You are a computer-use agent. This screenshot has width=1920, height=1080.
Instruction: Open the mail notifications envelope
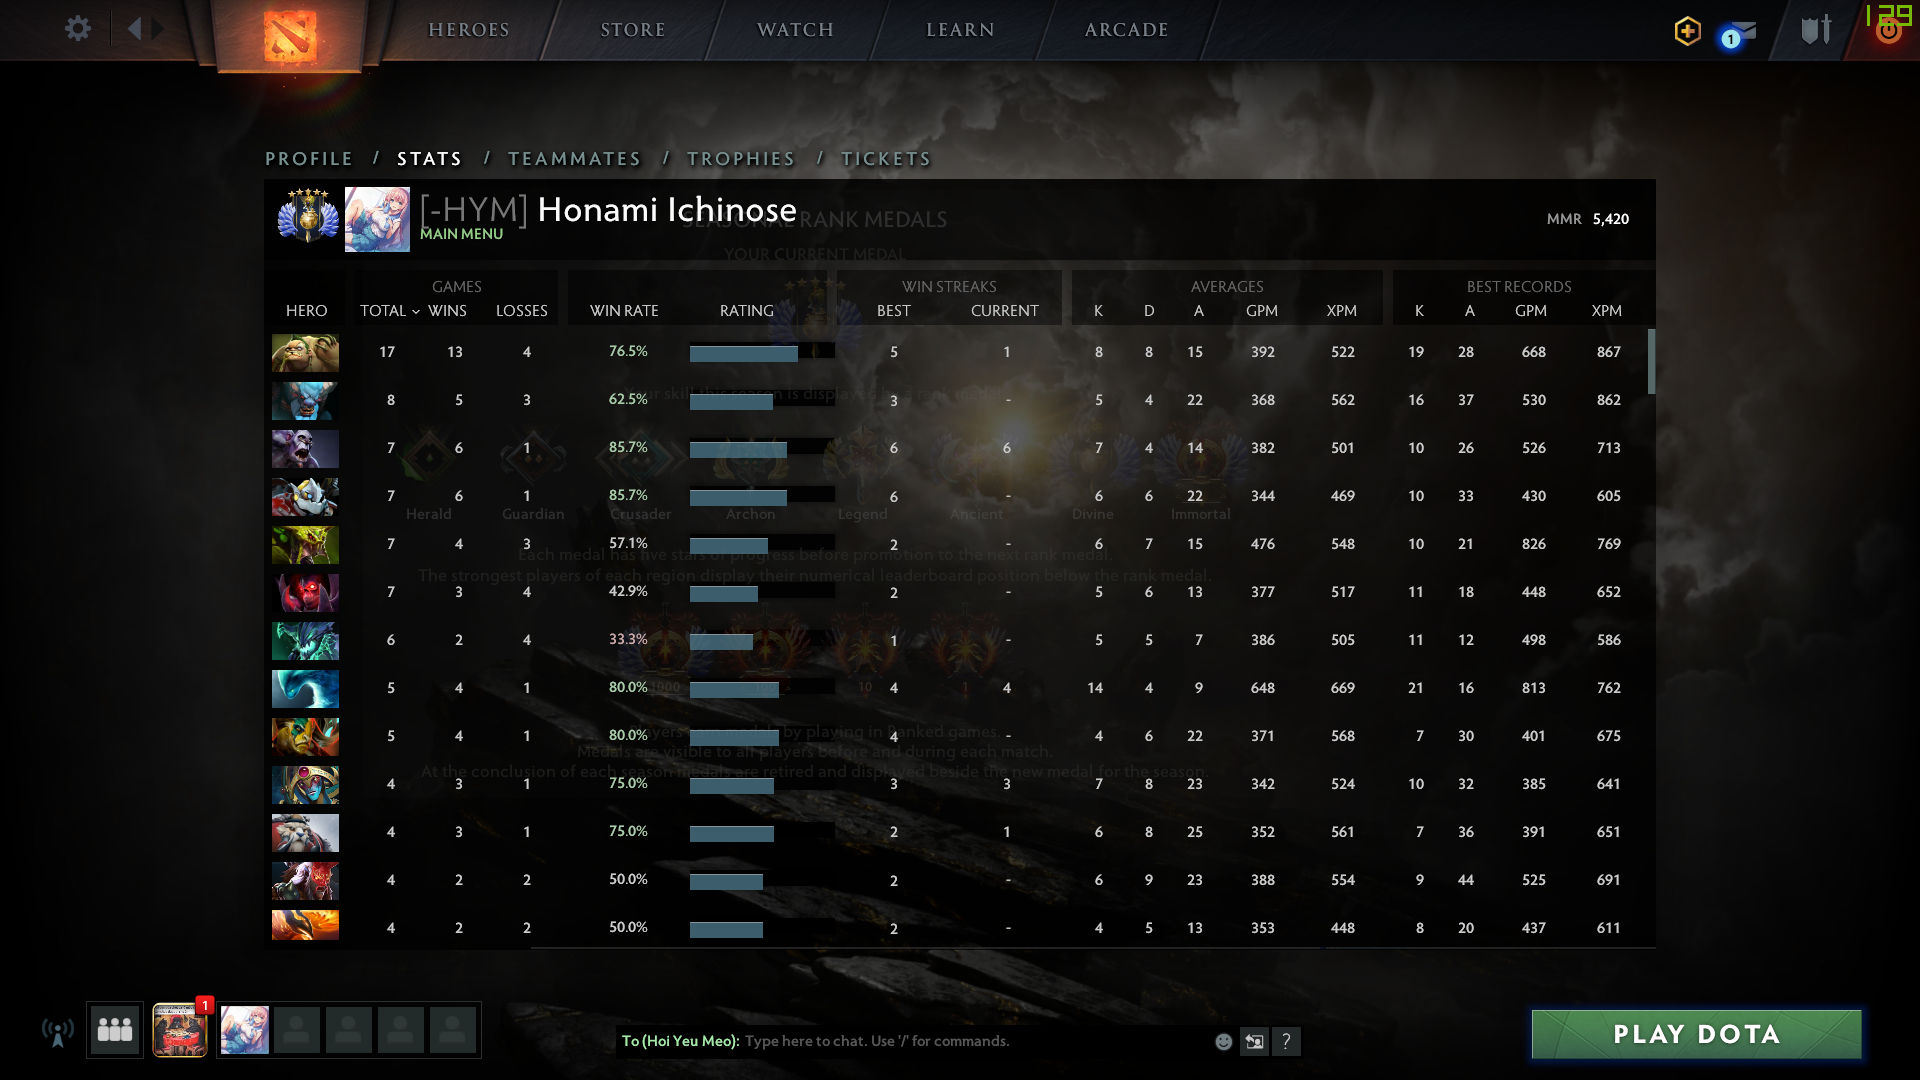click(1741, 33)
